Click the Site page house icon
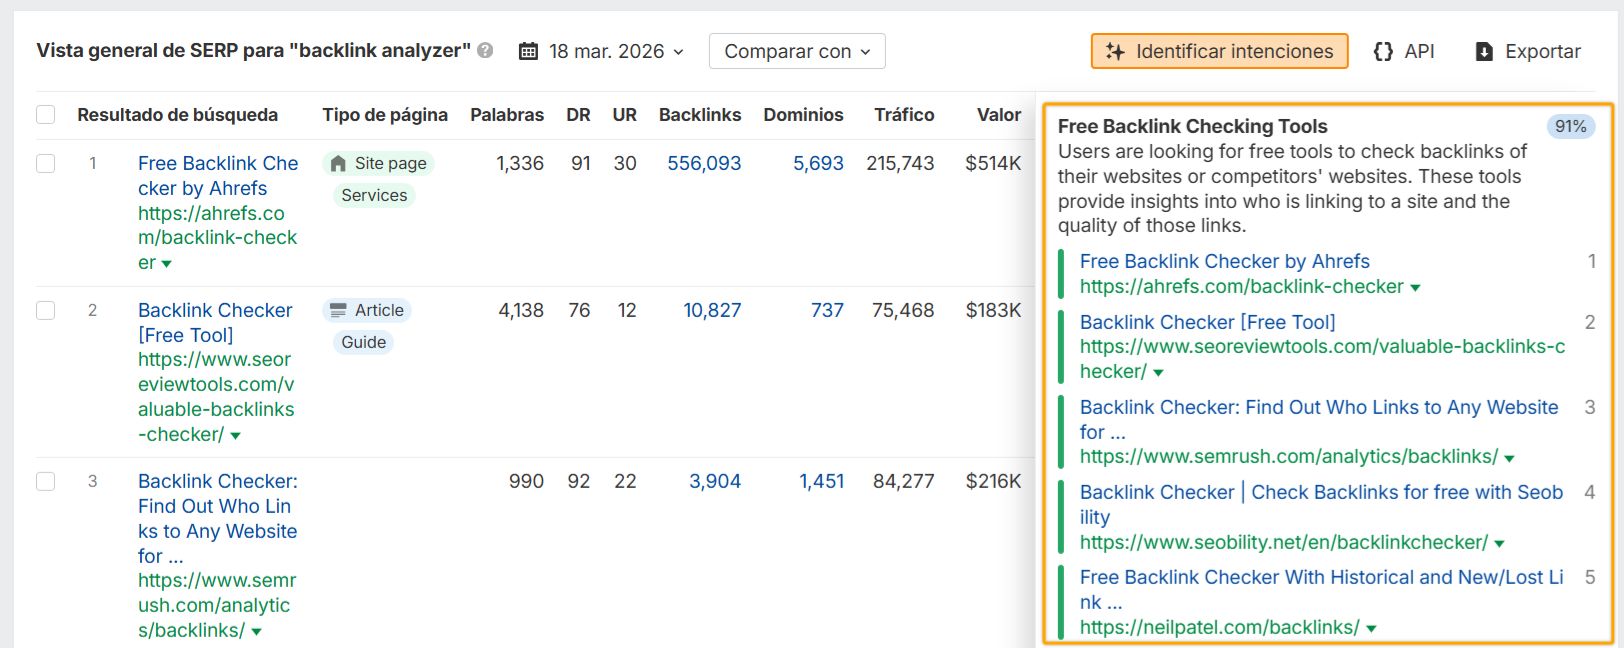Image resolution: width=1624 pixels, height=648 pixels. 338,163
